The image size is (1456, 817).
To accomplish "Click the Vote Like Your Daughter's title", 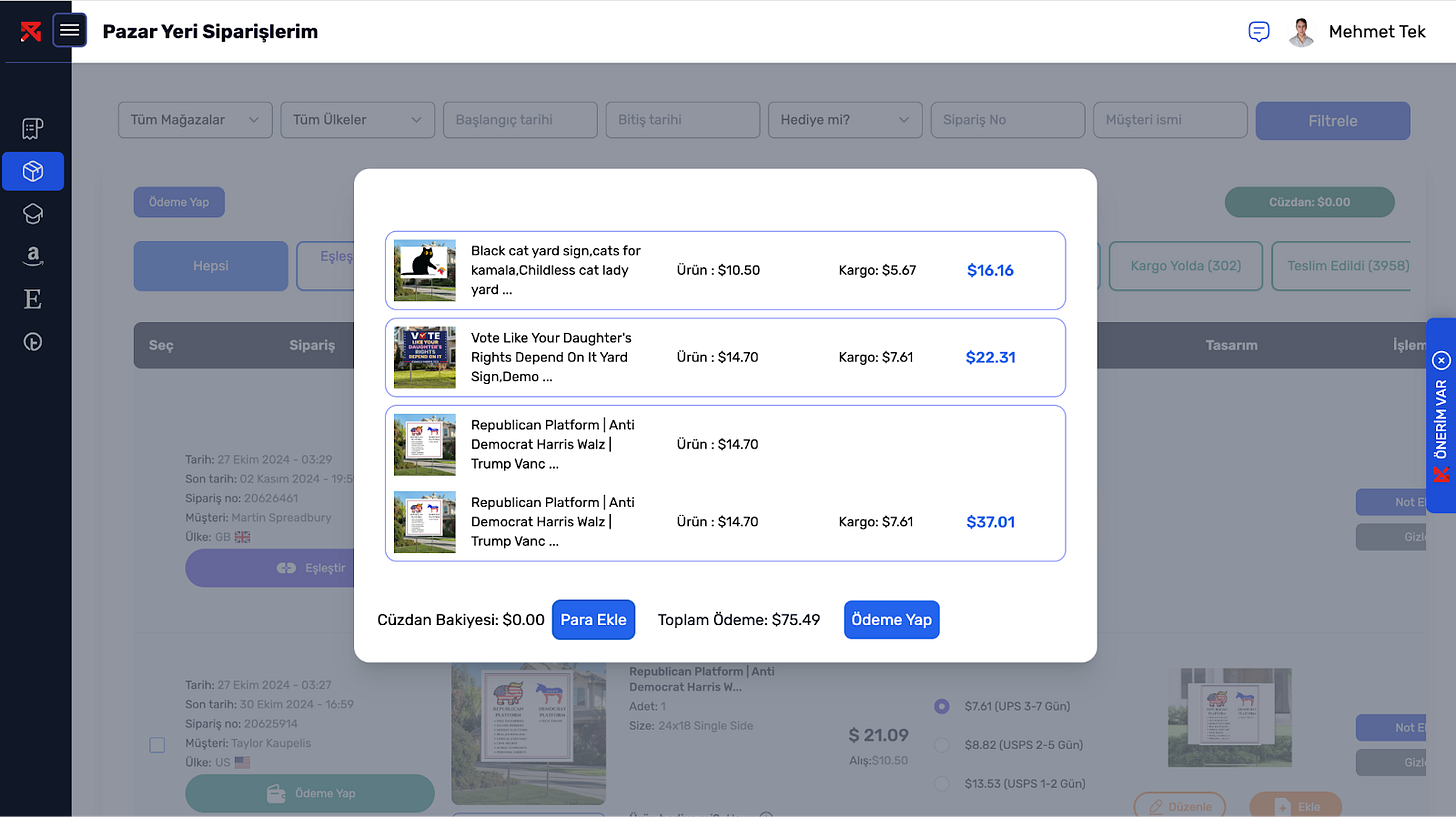I will pyautogui.click(x=551, y=357).
